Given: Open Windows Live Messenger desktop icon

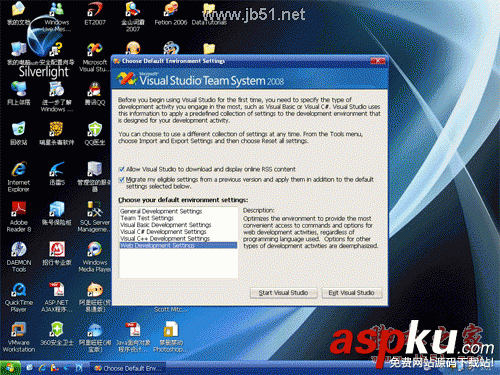Looking at the screenshot, I should (57, 15).
